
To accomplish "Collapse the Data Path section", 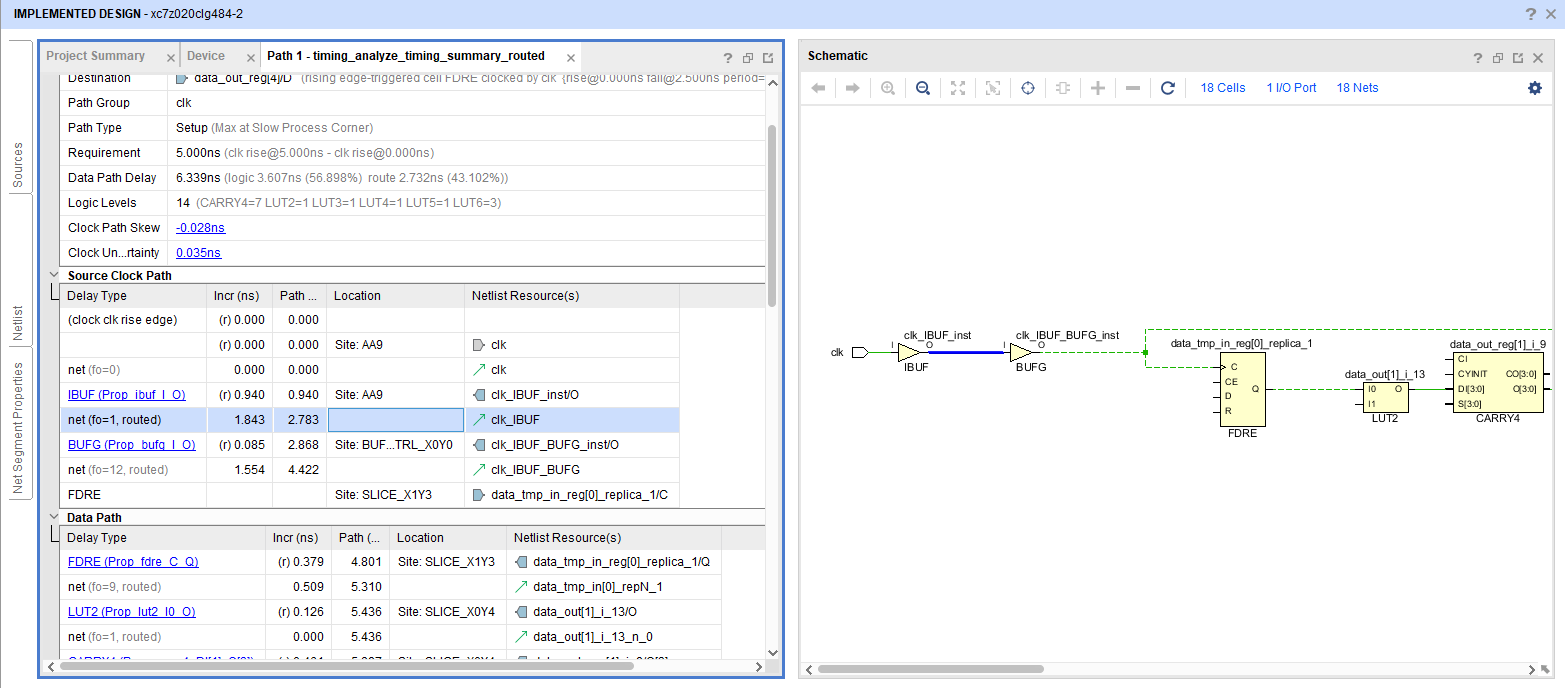I will (54, 517).
